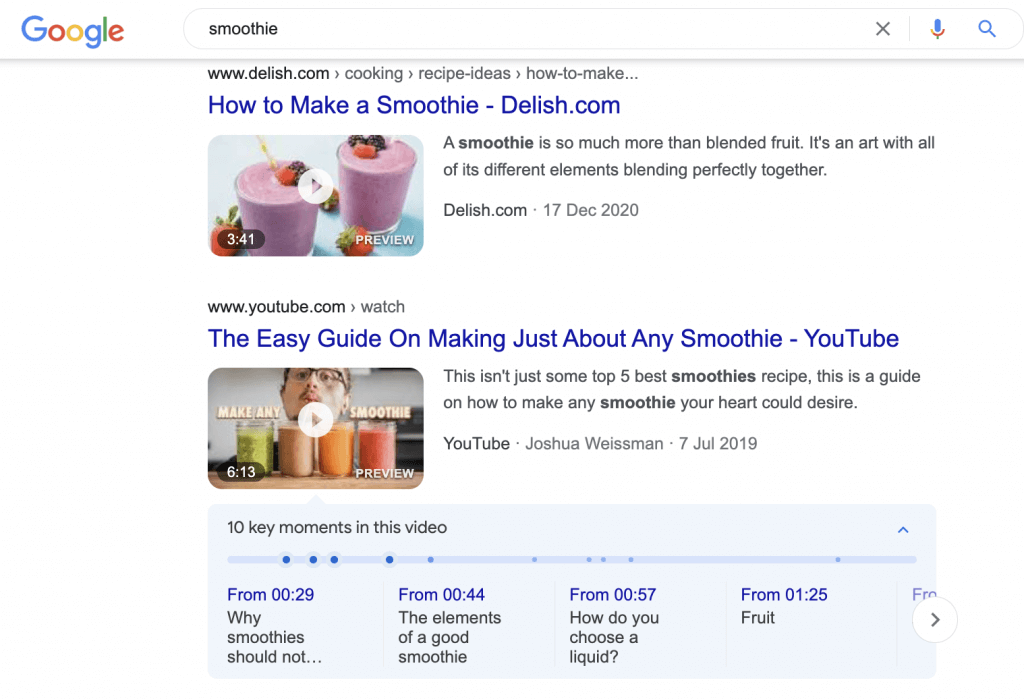Click the PREVIEW badge on the Delish video

coord(385,239)
